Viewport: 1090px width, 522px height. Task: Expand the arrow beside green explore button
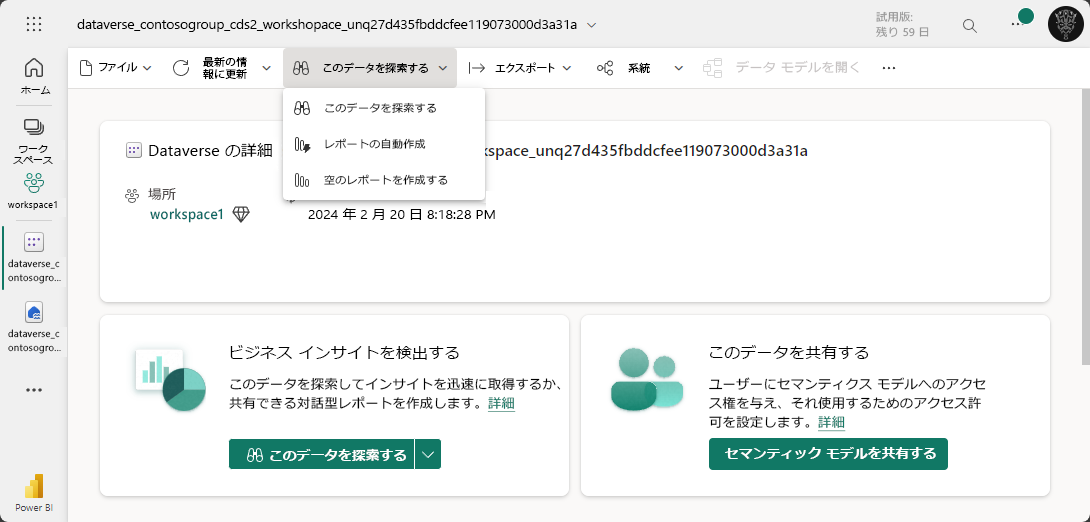pos(428,455)
